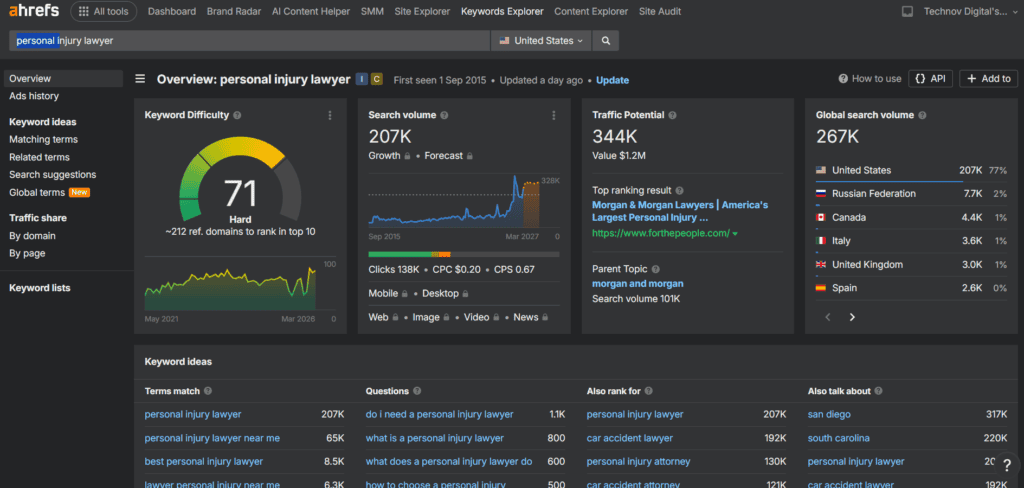Open Search volume three-dot menu

point(554,115)
